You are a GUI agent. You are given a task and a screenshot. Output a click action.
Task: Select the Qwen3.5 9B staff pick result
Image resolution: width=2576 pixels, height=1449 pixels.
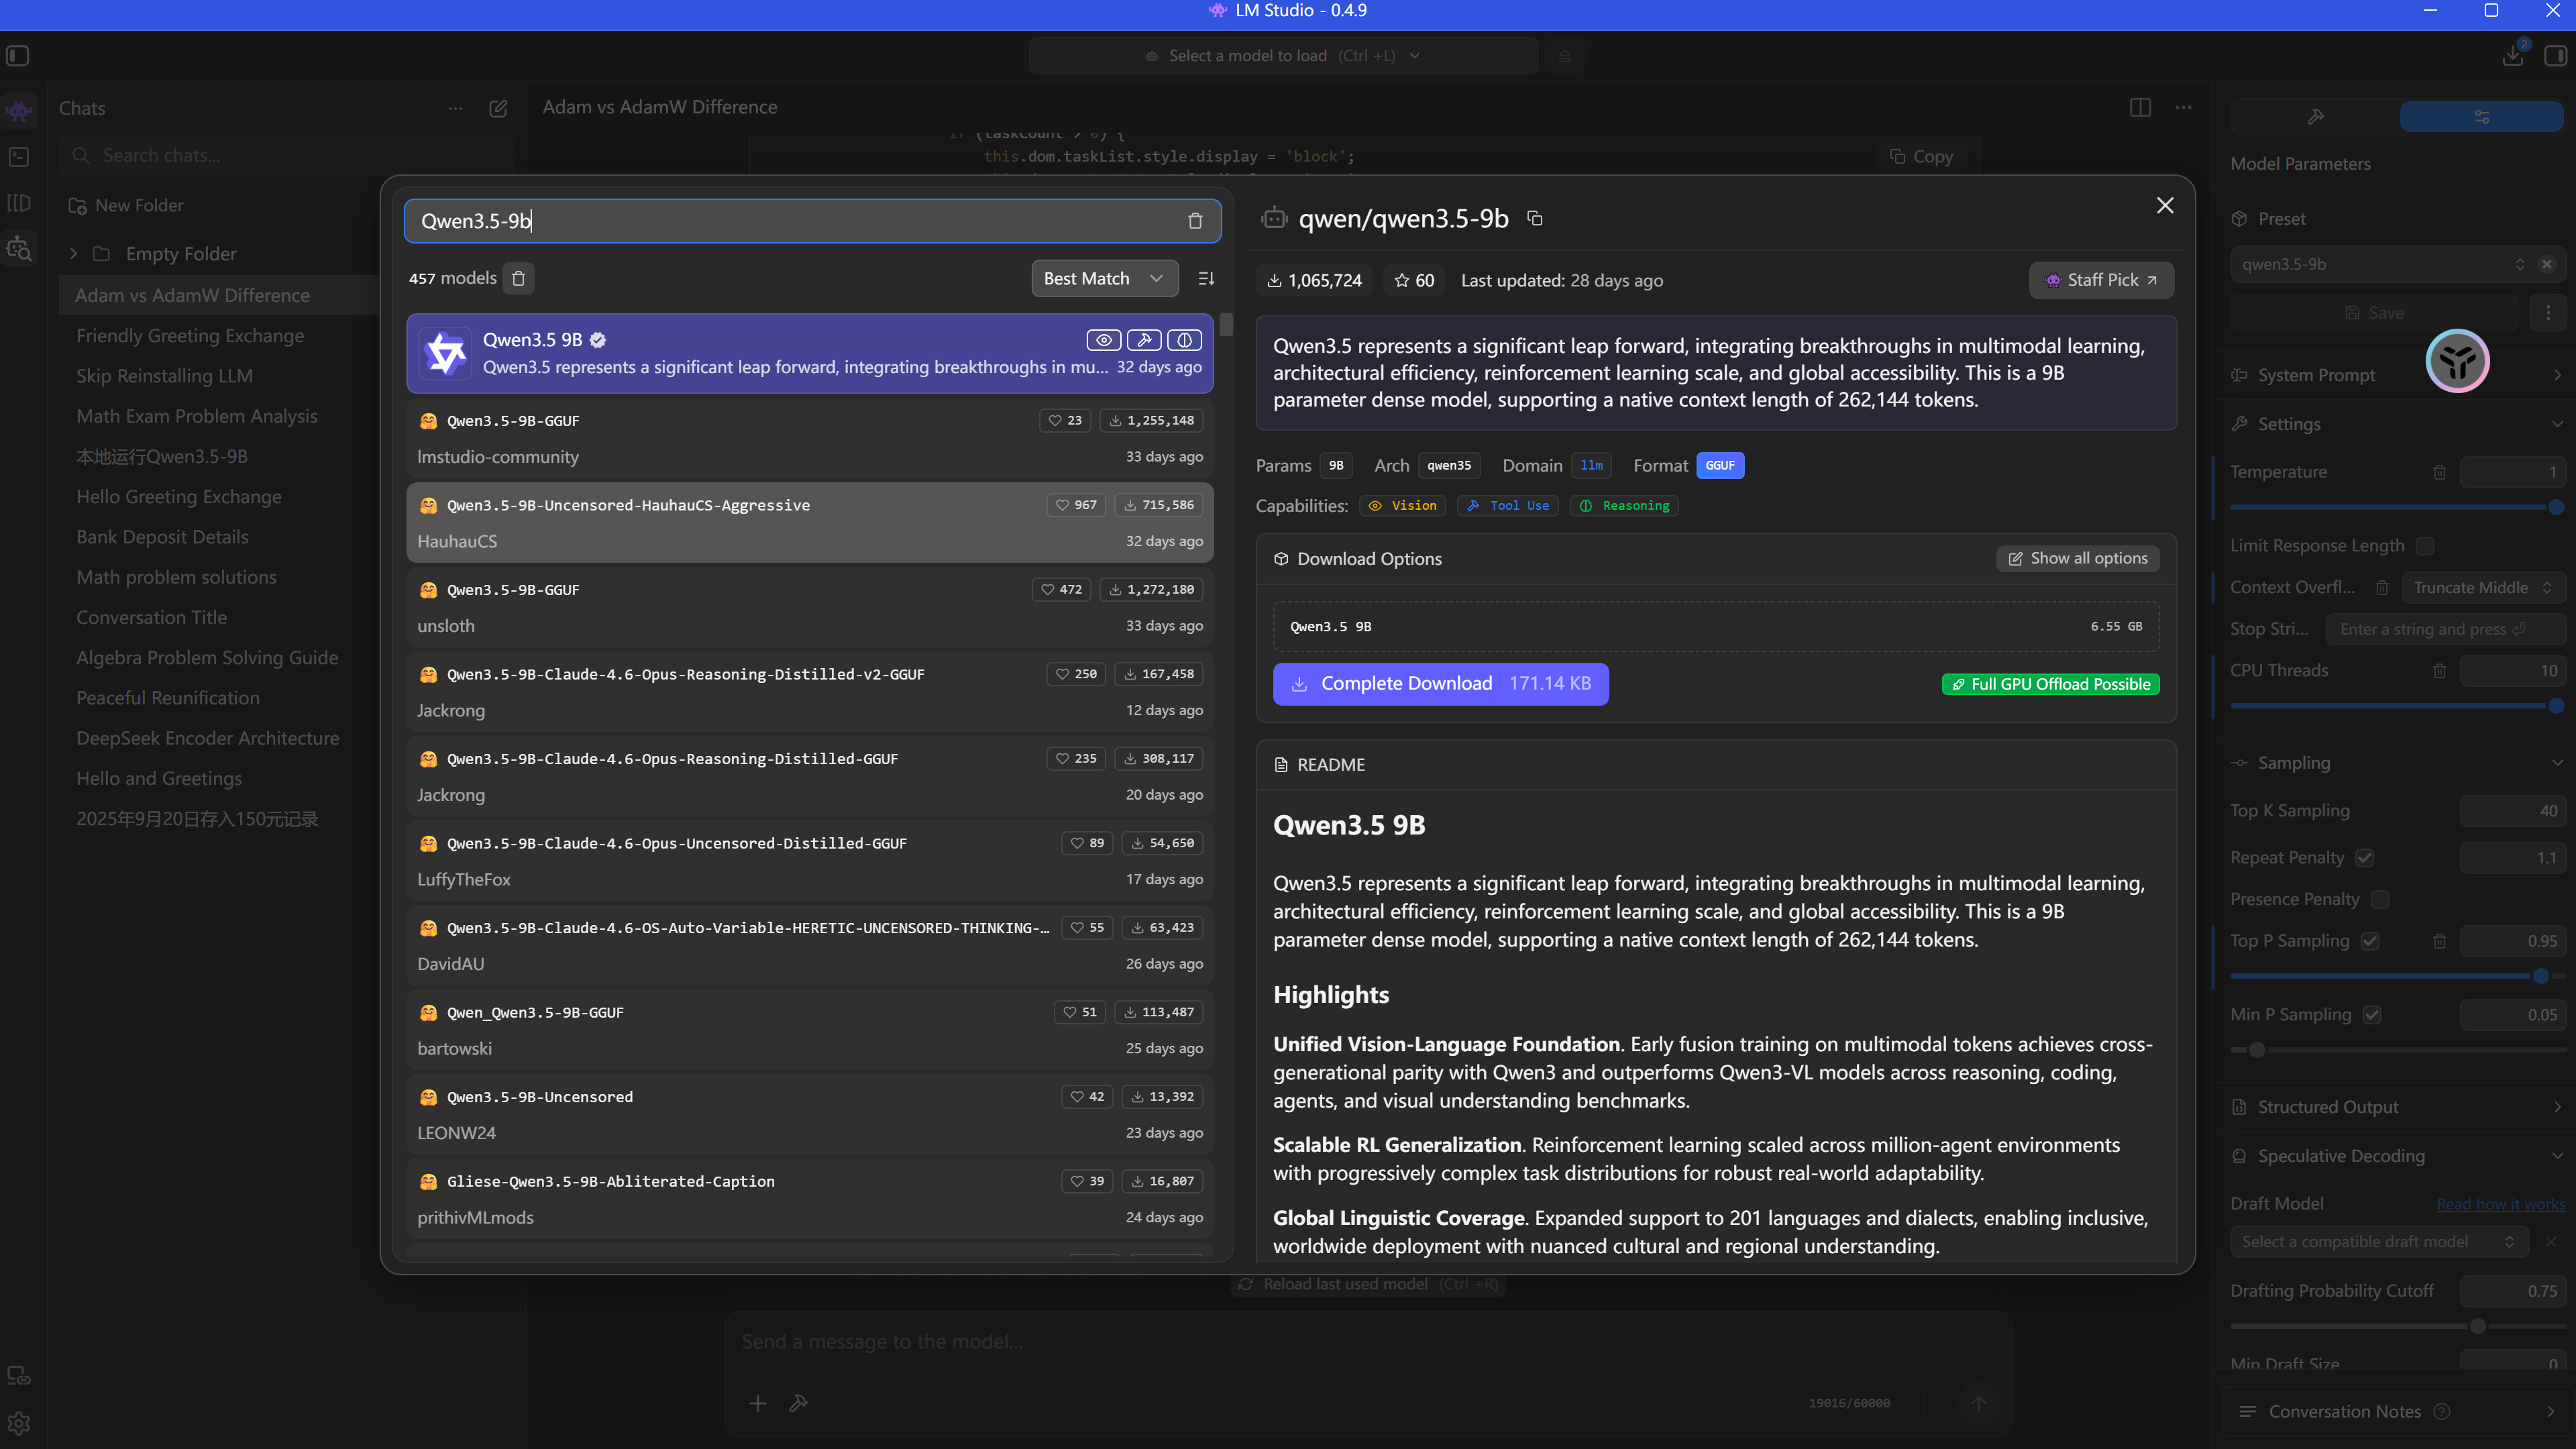point(810,353)
